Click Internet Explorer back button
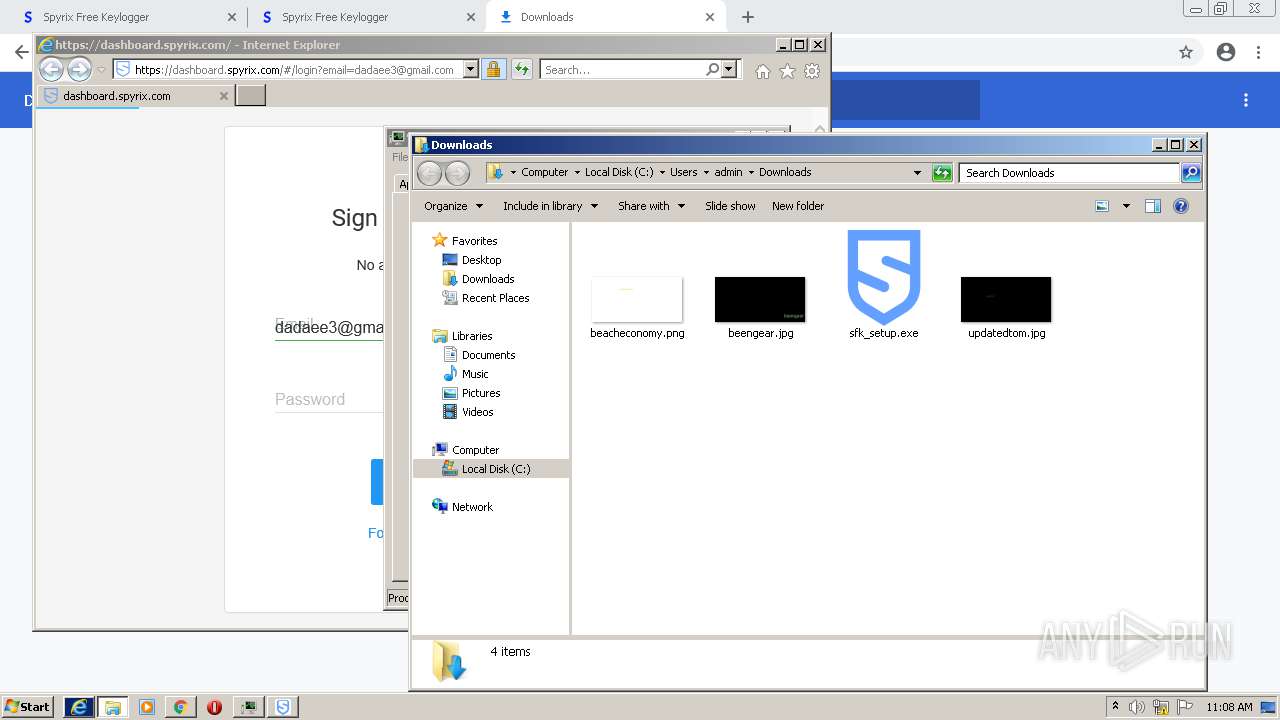The width and height of the screenshot is (1280, 720). [52, 69]
